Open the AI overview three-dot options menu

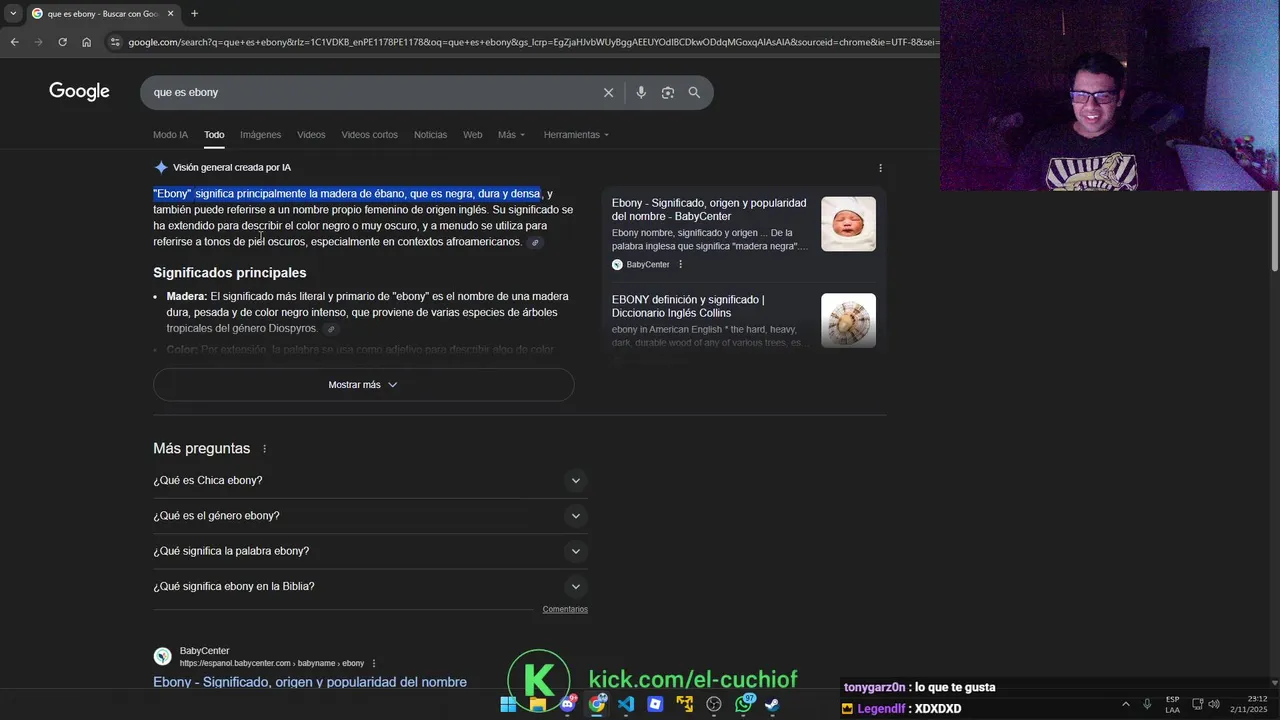880,168
